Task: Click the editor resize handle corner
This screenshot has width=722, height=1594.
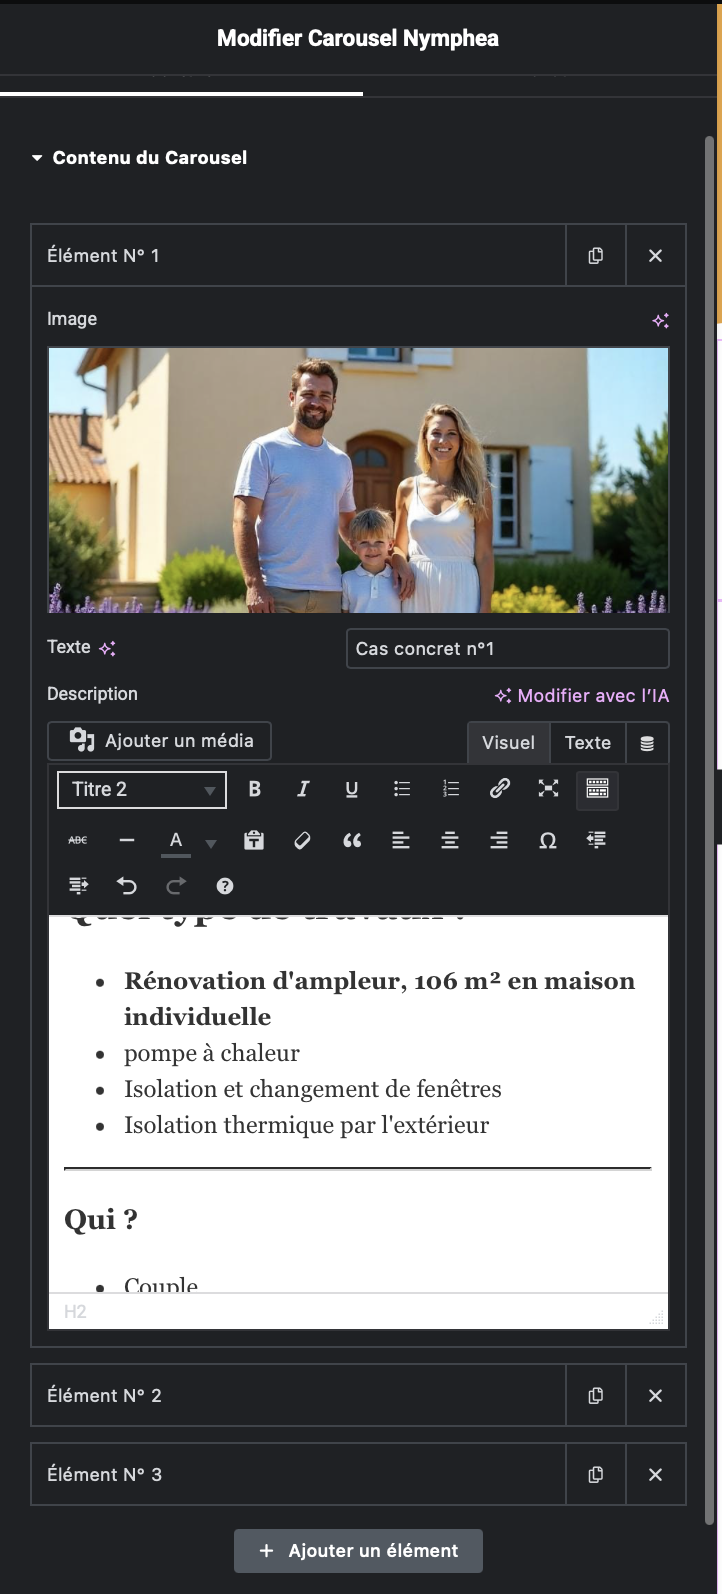Action: coord(657,1319)
